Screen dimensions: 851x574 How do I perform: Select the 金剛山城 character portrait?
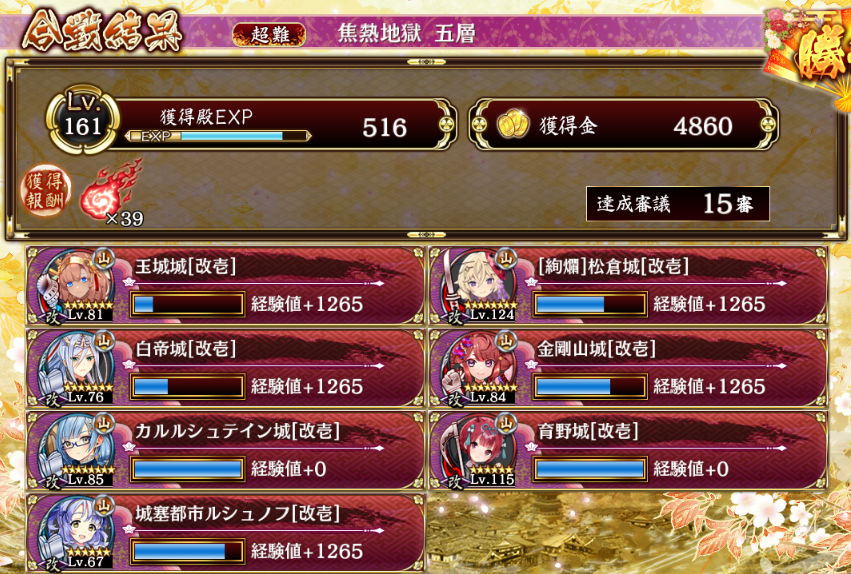click(x=477, y=368)
